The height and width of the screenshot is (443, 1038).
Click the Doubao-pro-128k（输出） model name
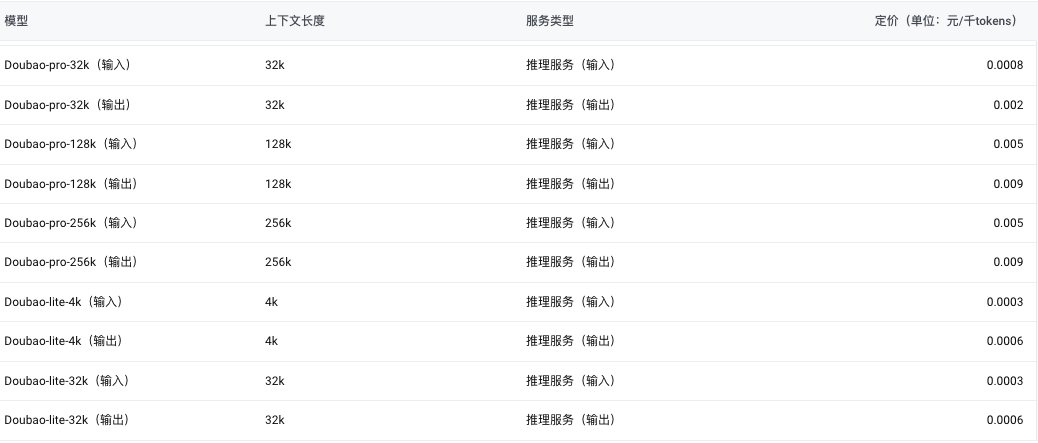coord(73,183)
